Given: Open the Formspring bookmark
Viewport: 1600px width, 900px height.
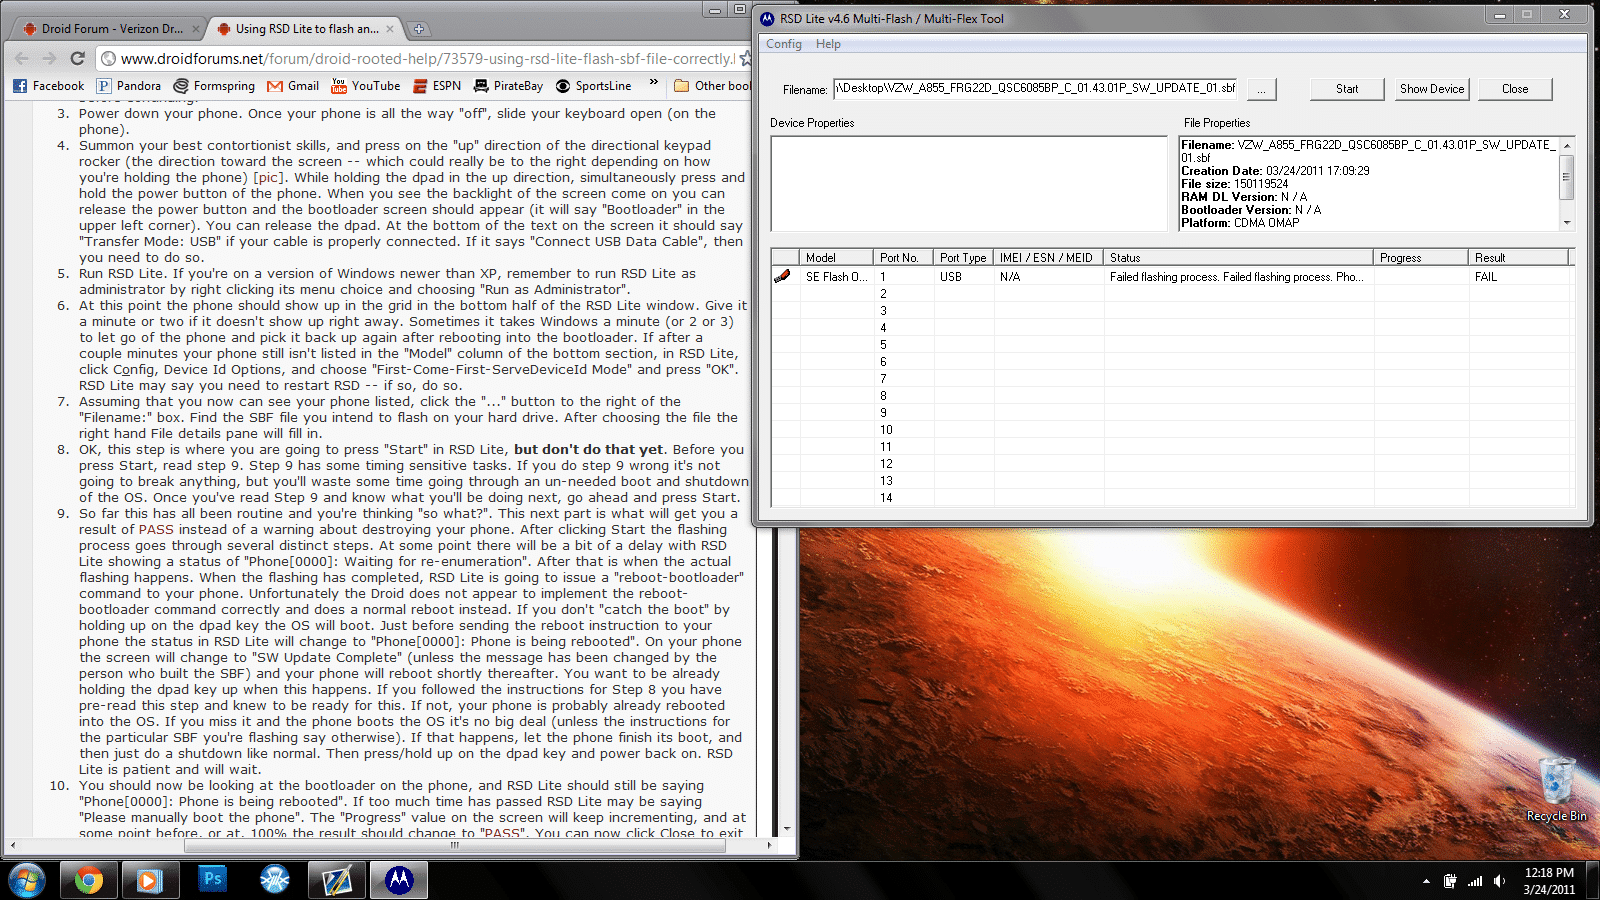Looking at the screenshot, I should pyautogui.click(x=214, y=86).
